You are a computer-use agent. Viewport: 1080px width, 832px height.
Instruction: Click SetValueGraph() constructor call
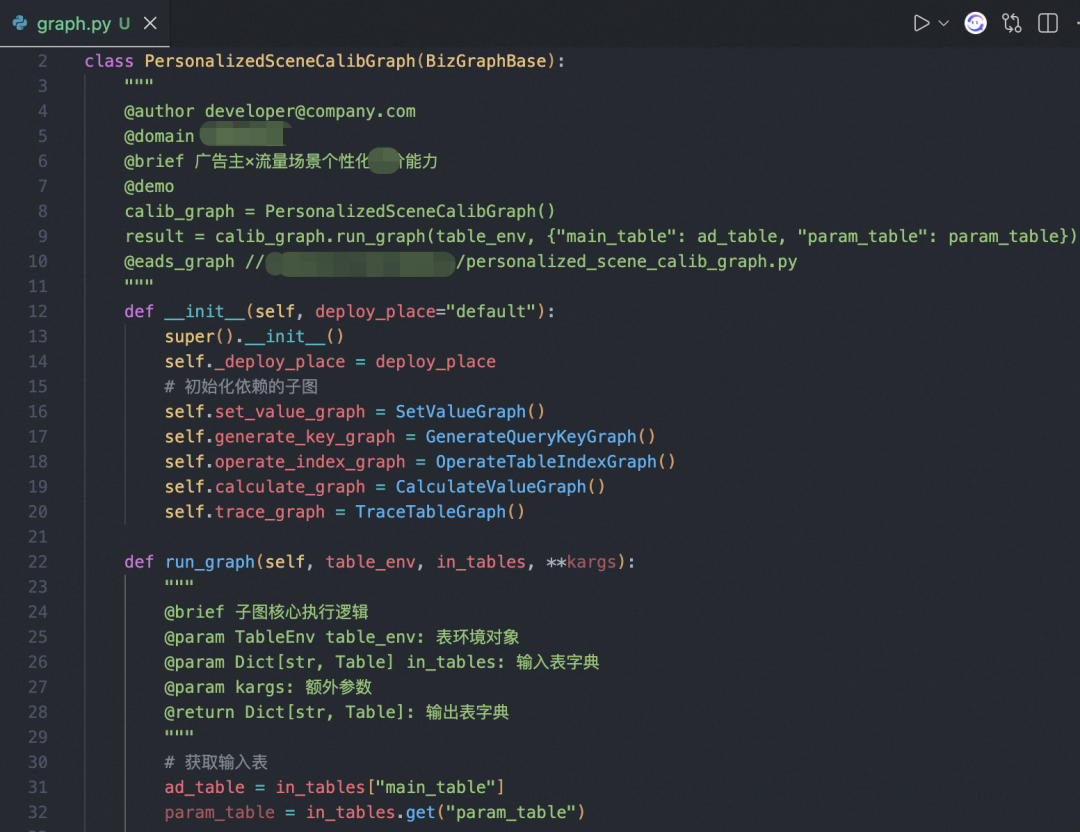pyautogui.click(x=470, y=412)
